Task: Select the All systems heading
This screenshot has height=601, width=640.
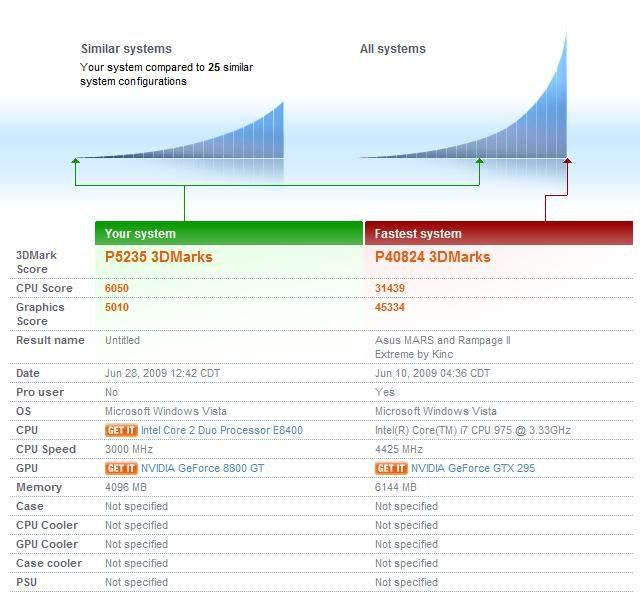Action: [x=393, y=49]
